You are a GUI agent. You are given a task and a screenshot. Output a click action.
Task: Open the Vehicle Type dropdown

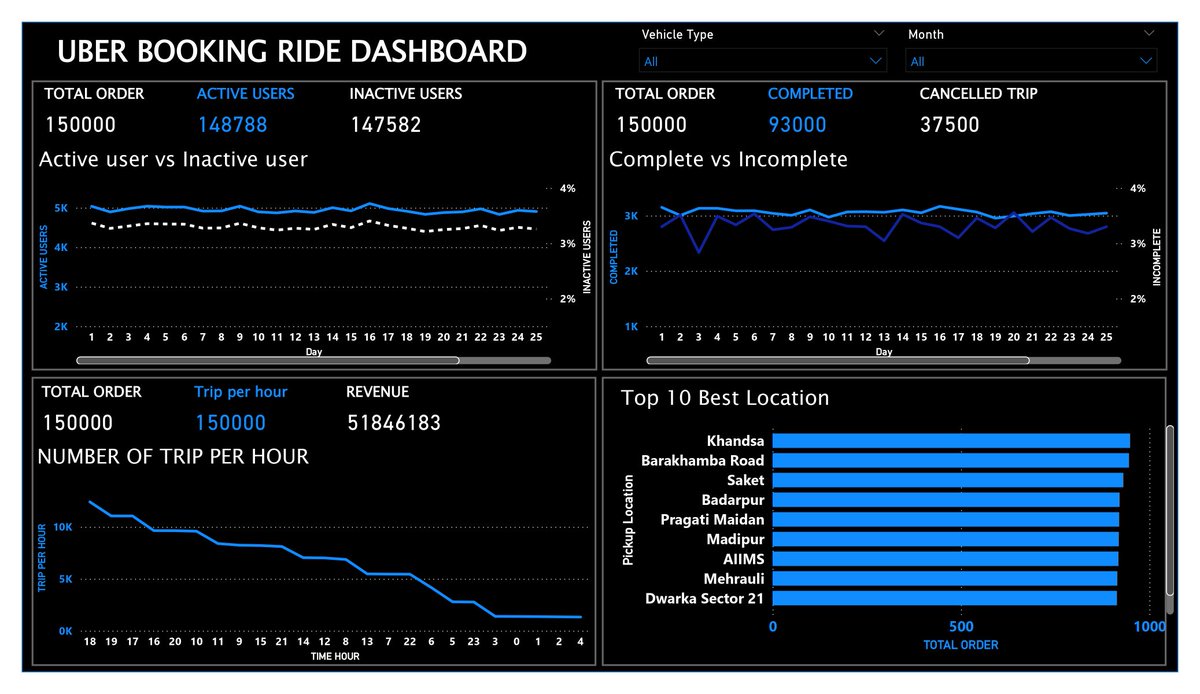tap(763, 61)
